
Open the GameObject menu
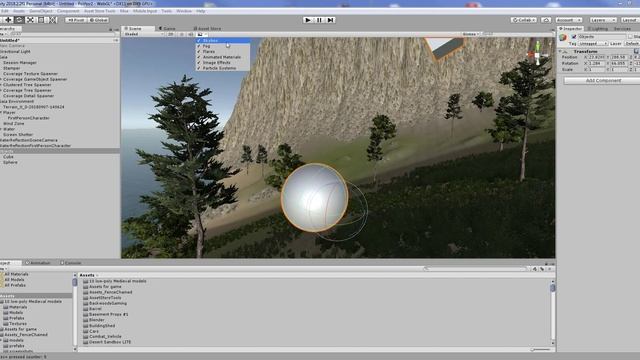[x=40, y=11]
